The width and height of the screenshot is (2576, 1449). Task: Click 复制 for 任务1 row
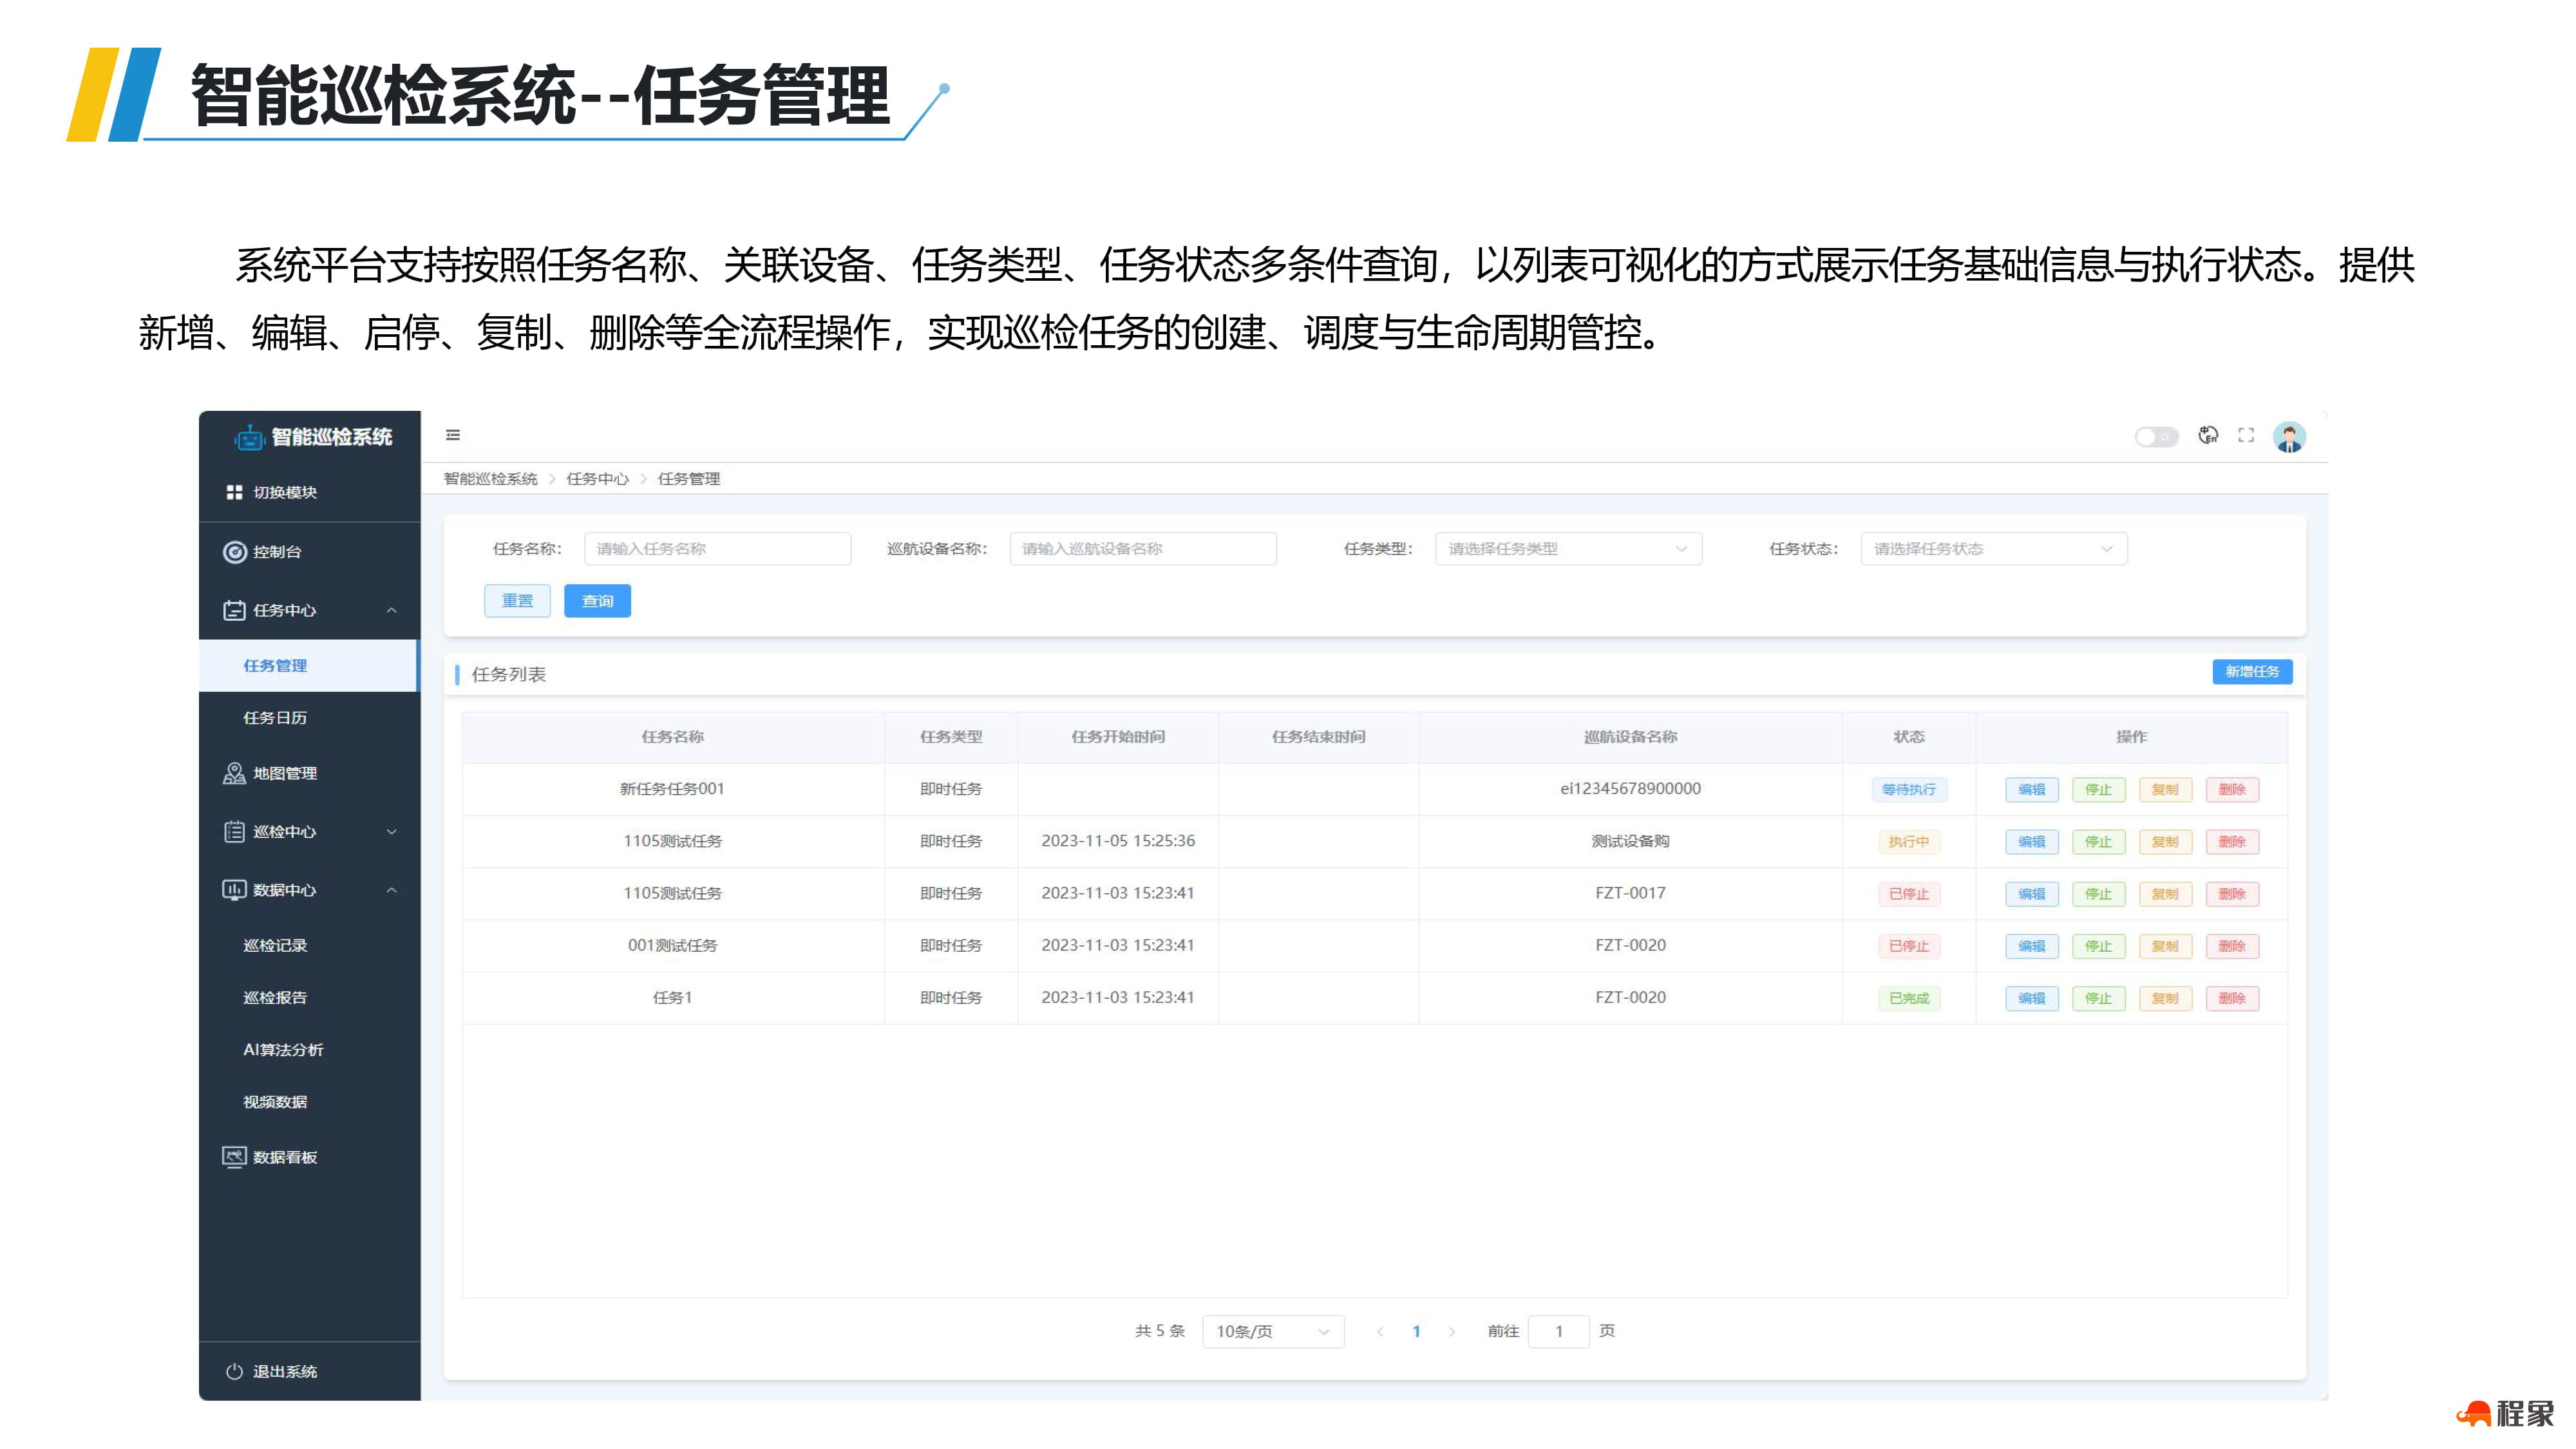point(2165,998)
